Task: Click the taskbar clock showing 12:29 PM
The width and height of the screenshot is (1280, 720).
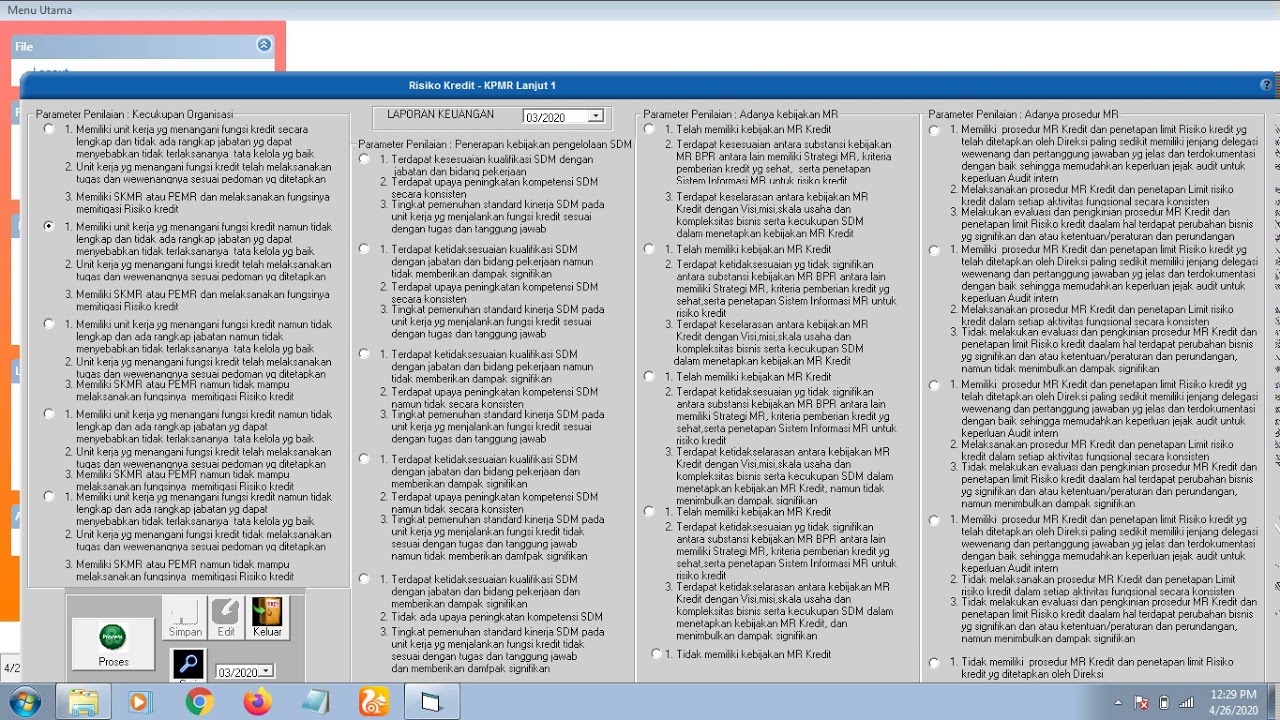Action: click(x=1232, y=702)
